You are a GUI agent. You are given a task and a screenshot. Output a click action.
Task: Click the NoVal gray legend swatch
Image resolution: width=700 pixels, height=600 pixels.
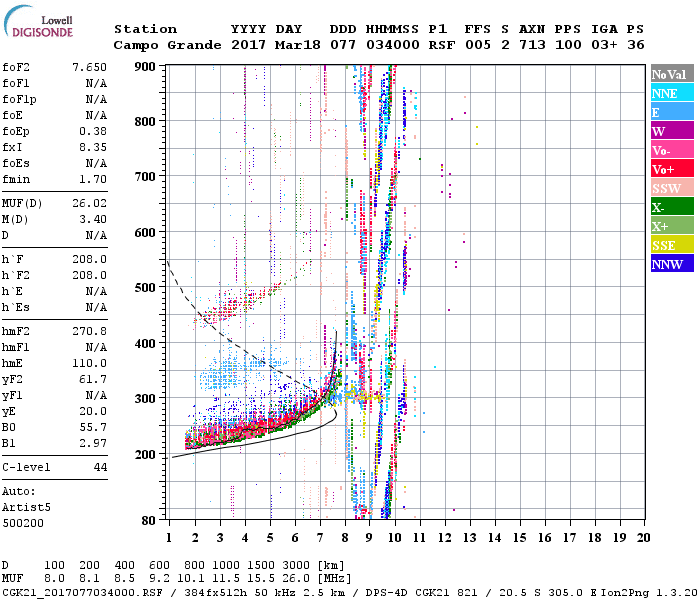(x=669, y=74)
